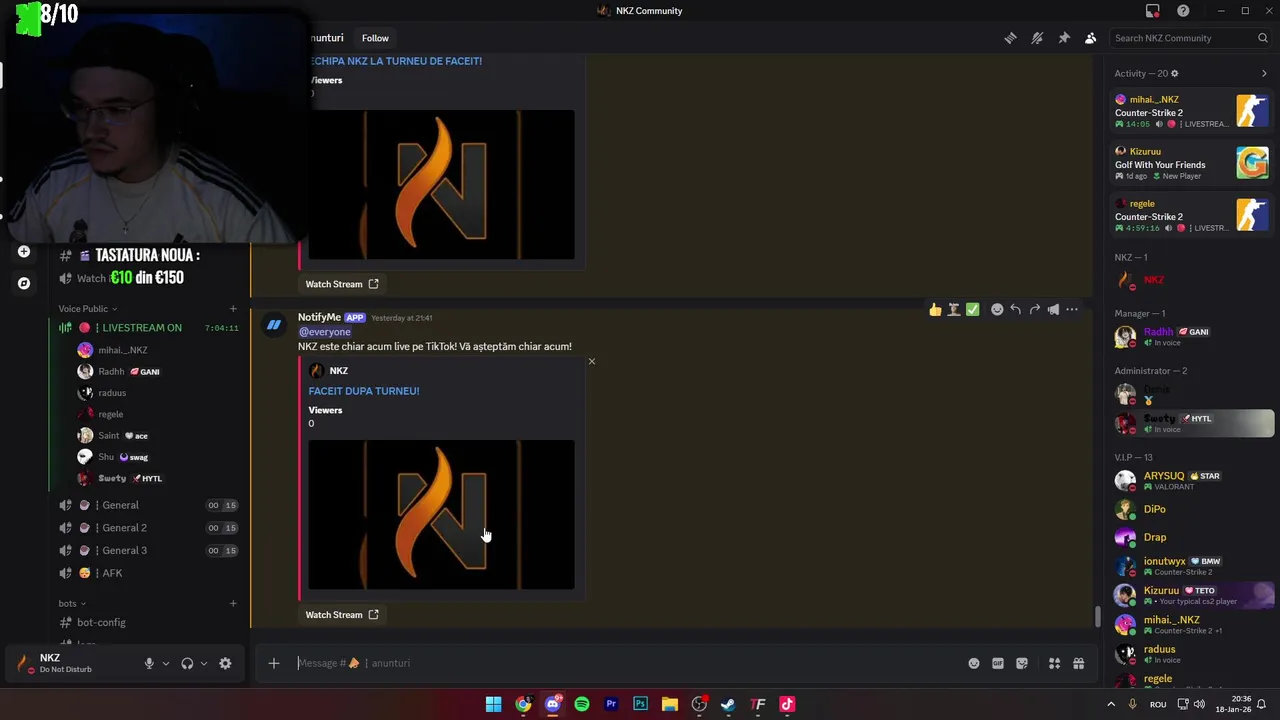Open pinned messages icon
Image resolution: width=1280 pixels, height=720 pixels.
(x=1064, y=38)
